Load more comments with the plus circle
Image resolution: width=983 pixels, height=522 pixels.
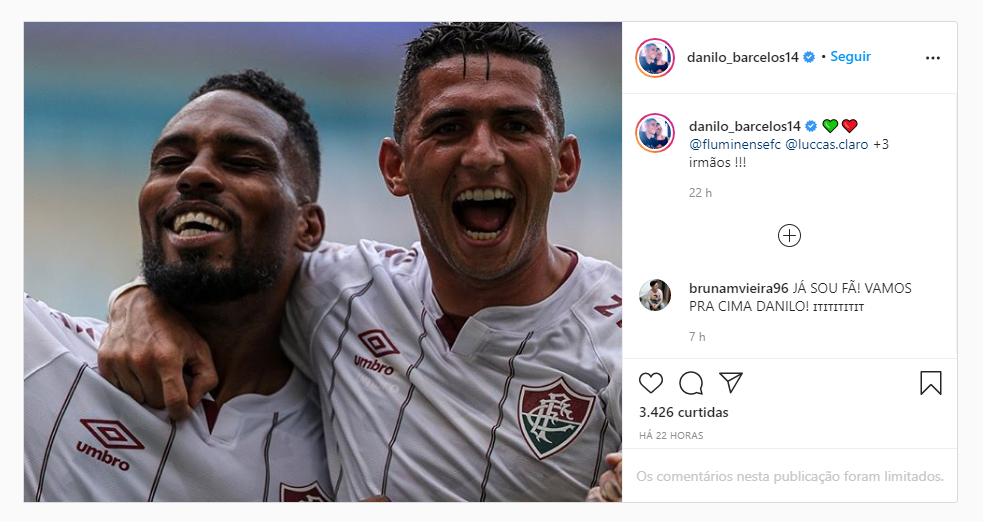point(789,236)
